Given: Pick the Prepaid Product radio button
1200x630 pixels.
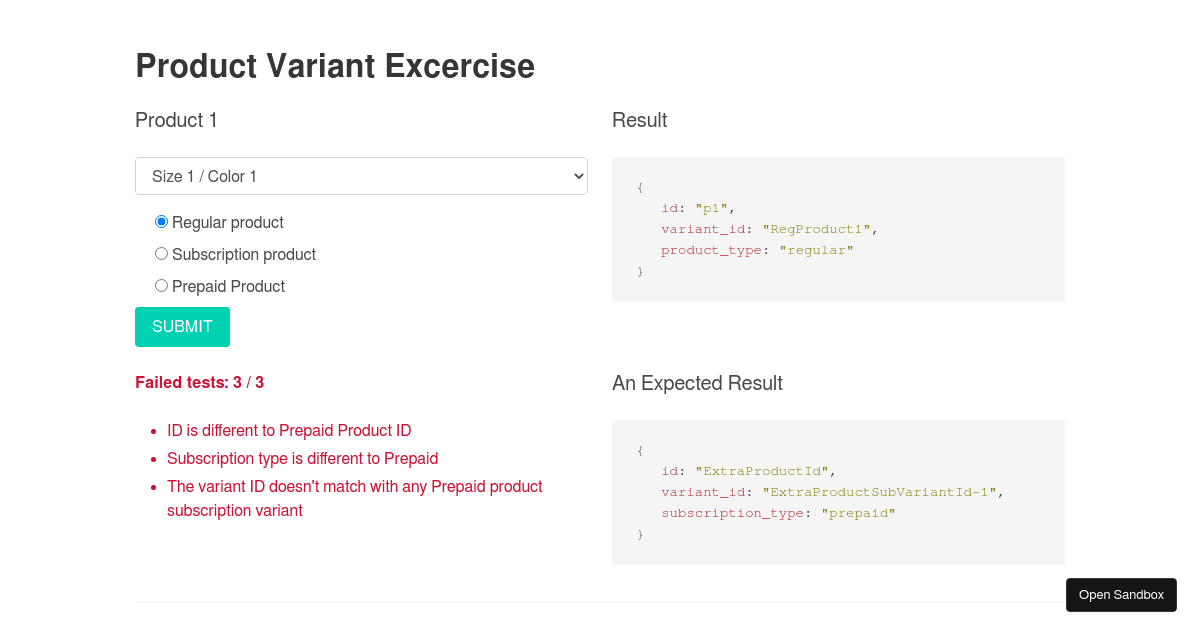Looking at the screenshot, I should click(x=162, y=286).
